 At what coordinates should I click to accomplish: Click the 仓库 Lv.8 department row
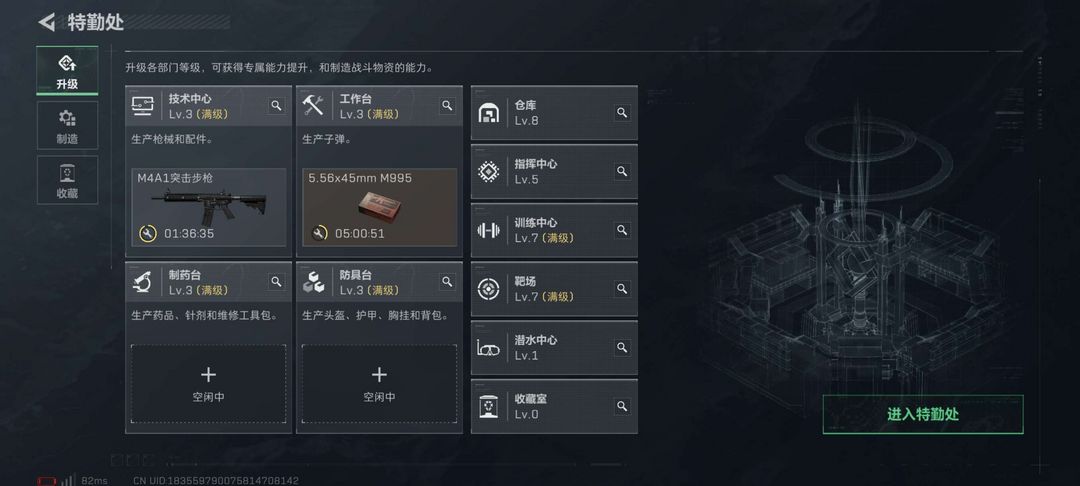(545, 113)
